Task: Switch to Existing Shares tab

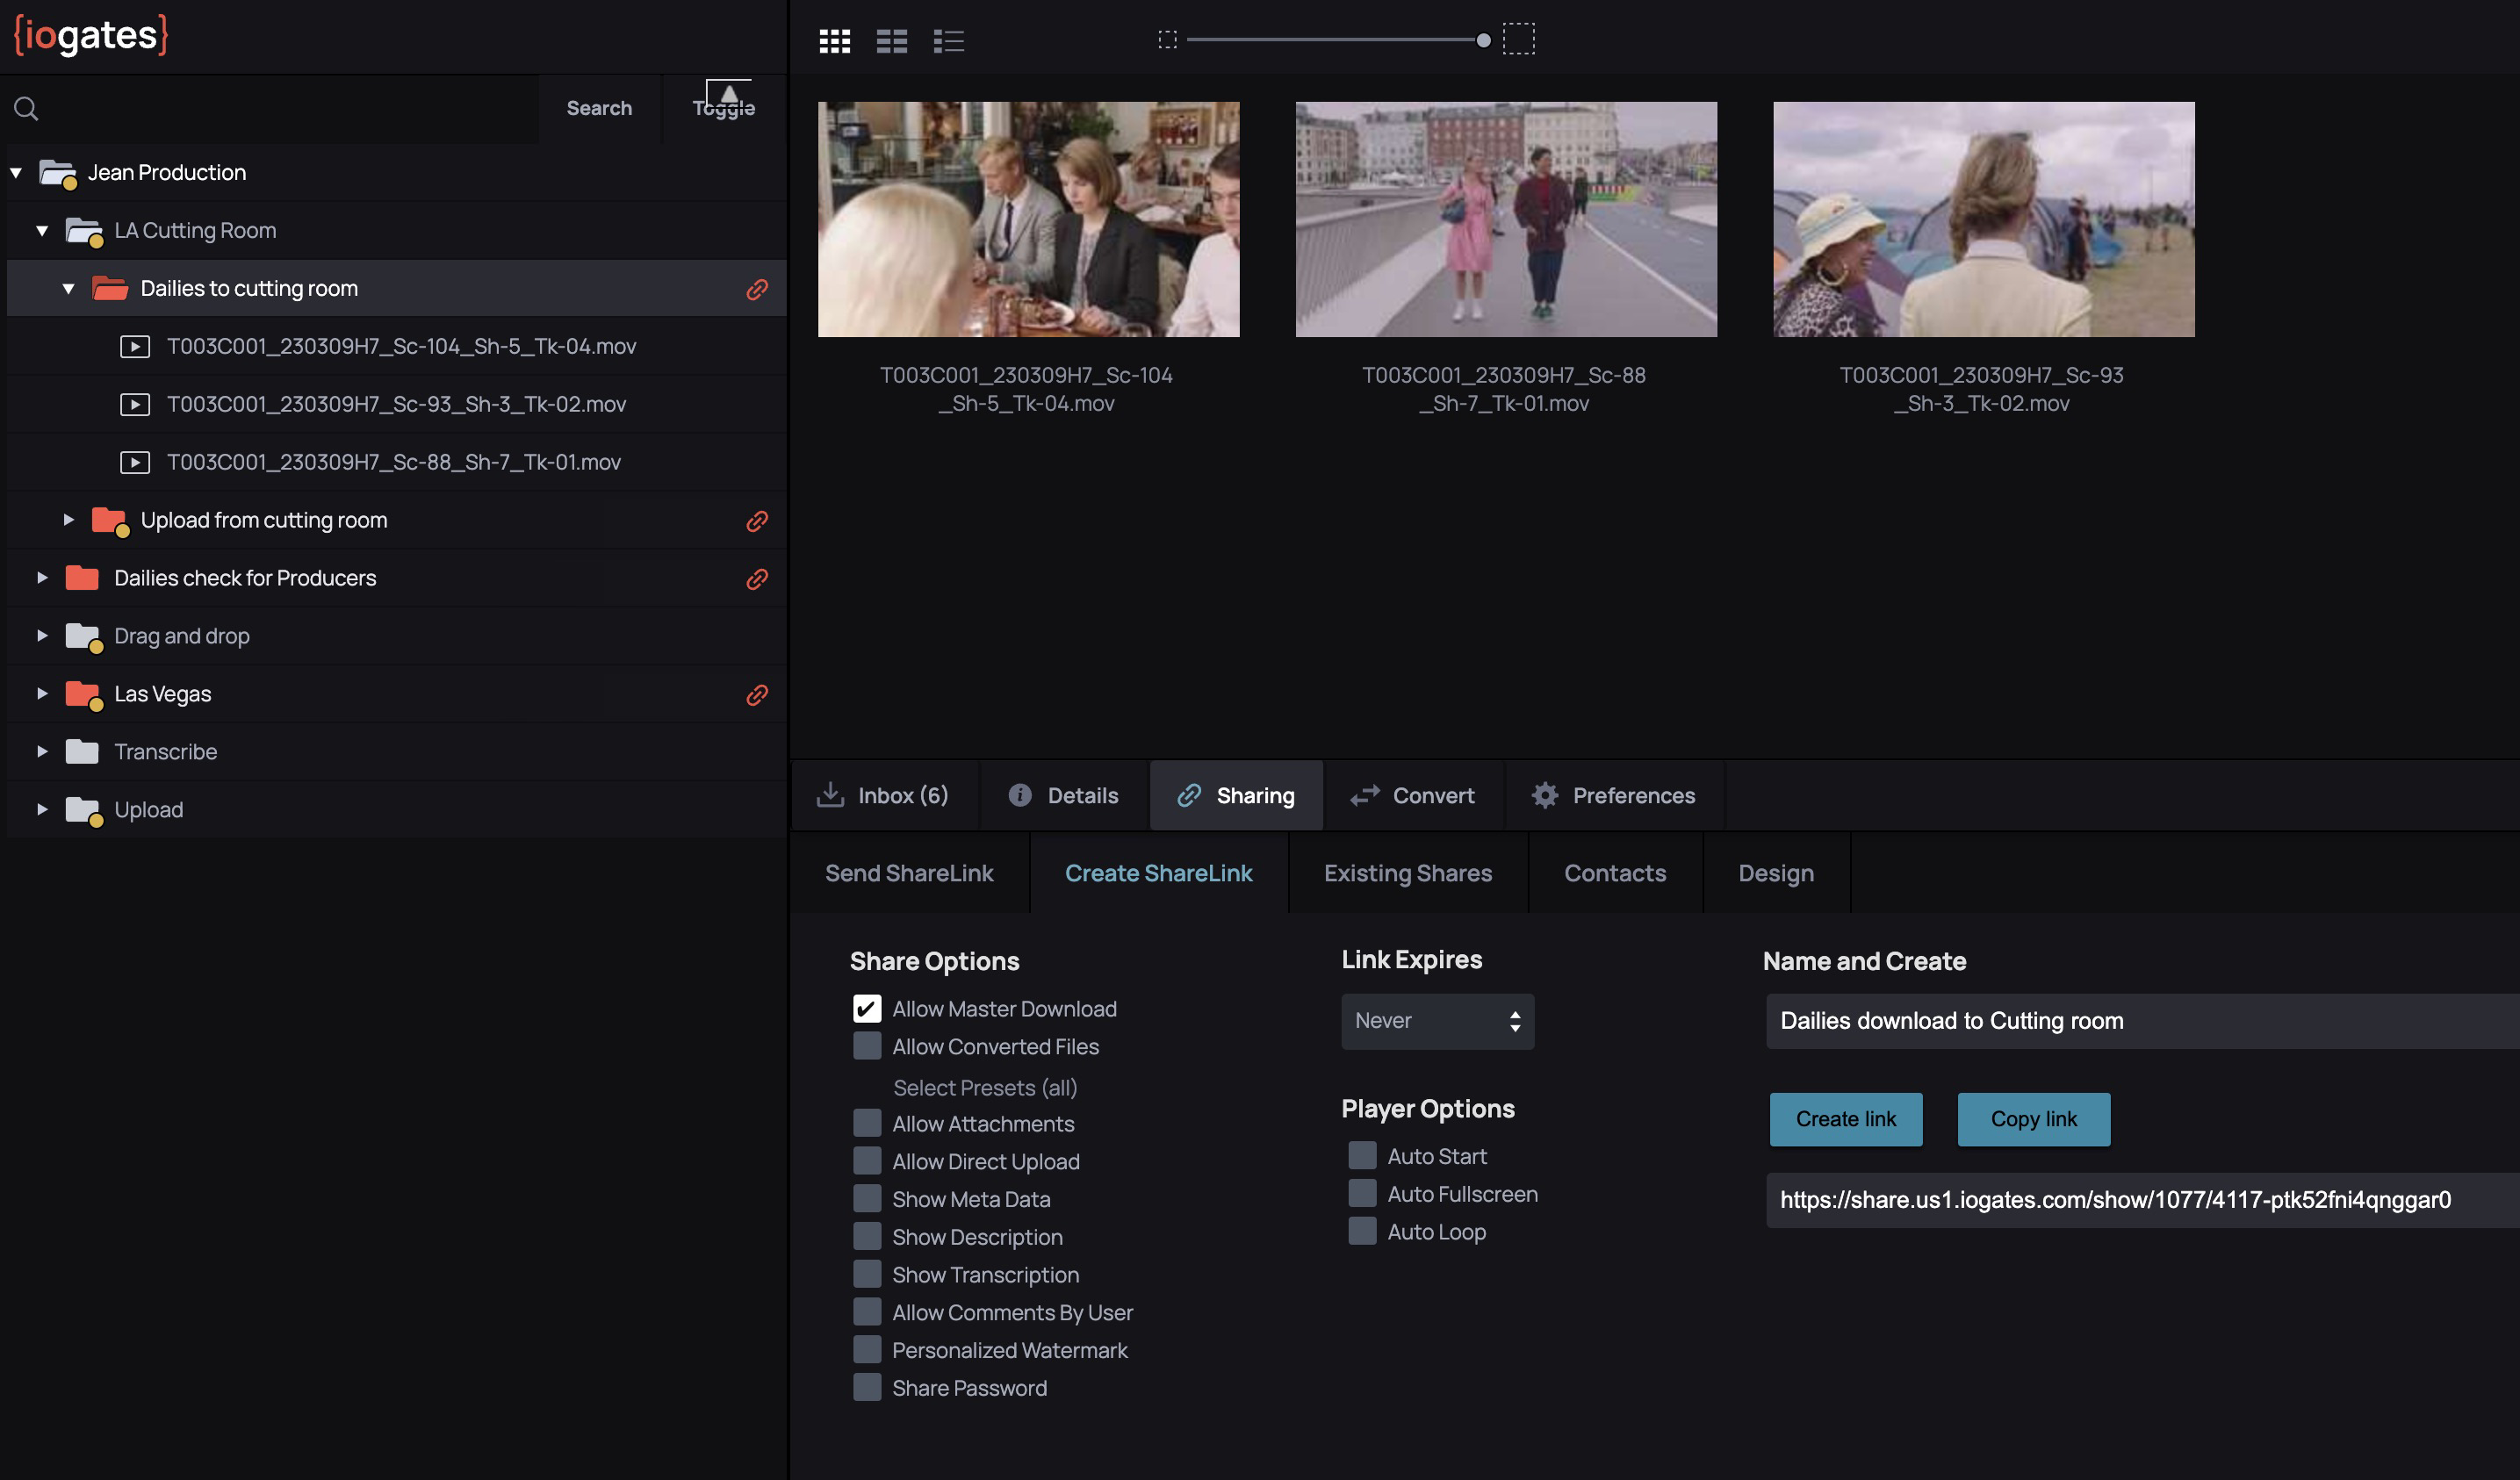Action: (x=1407, y=873)
